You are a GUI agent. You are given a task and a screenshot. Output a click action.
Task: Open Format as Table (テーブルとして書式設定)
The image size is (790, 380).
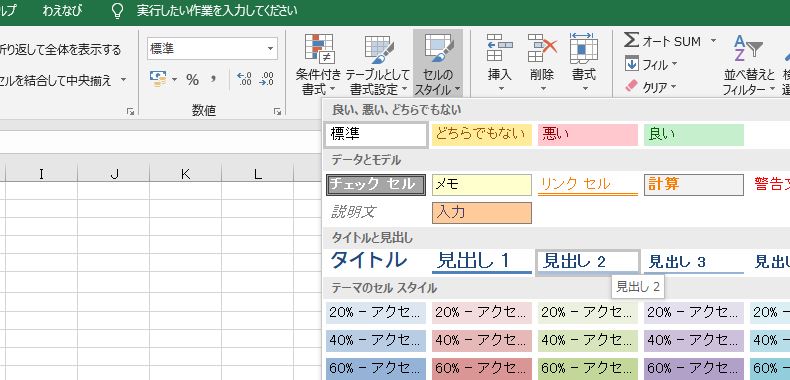click(378, 64)
